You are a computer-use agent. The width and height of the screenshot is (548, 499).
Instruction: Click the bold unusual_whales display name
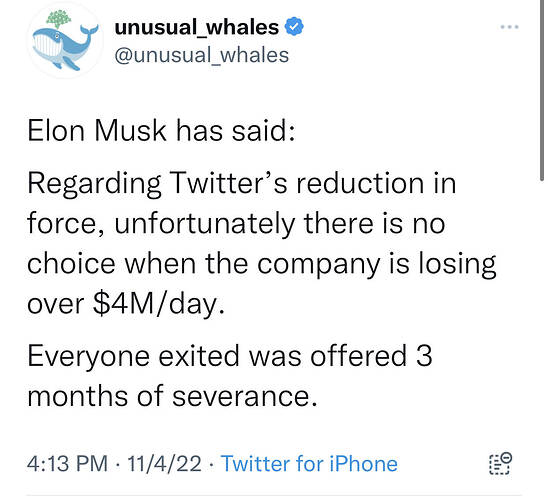[197, 27]
